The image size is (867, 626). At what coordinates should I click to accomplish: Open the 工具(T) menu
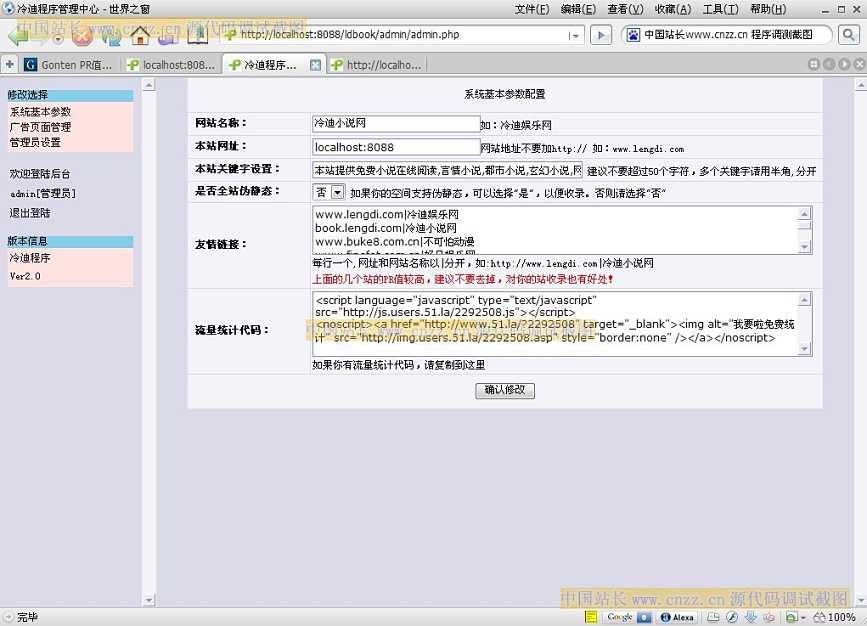tap(720, 9)
